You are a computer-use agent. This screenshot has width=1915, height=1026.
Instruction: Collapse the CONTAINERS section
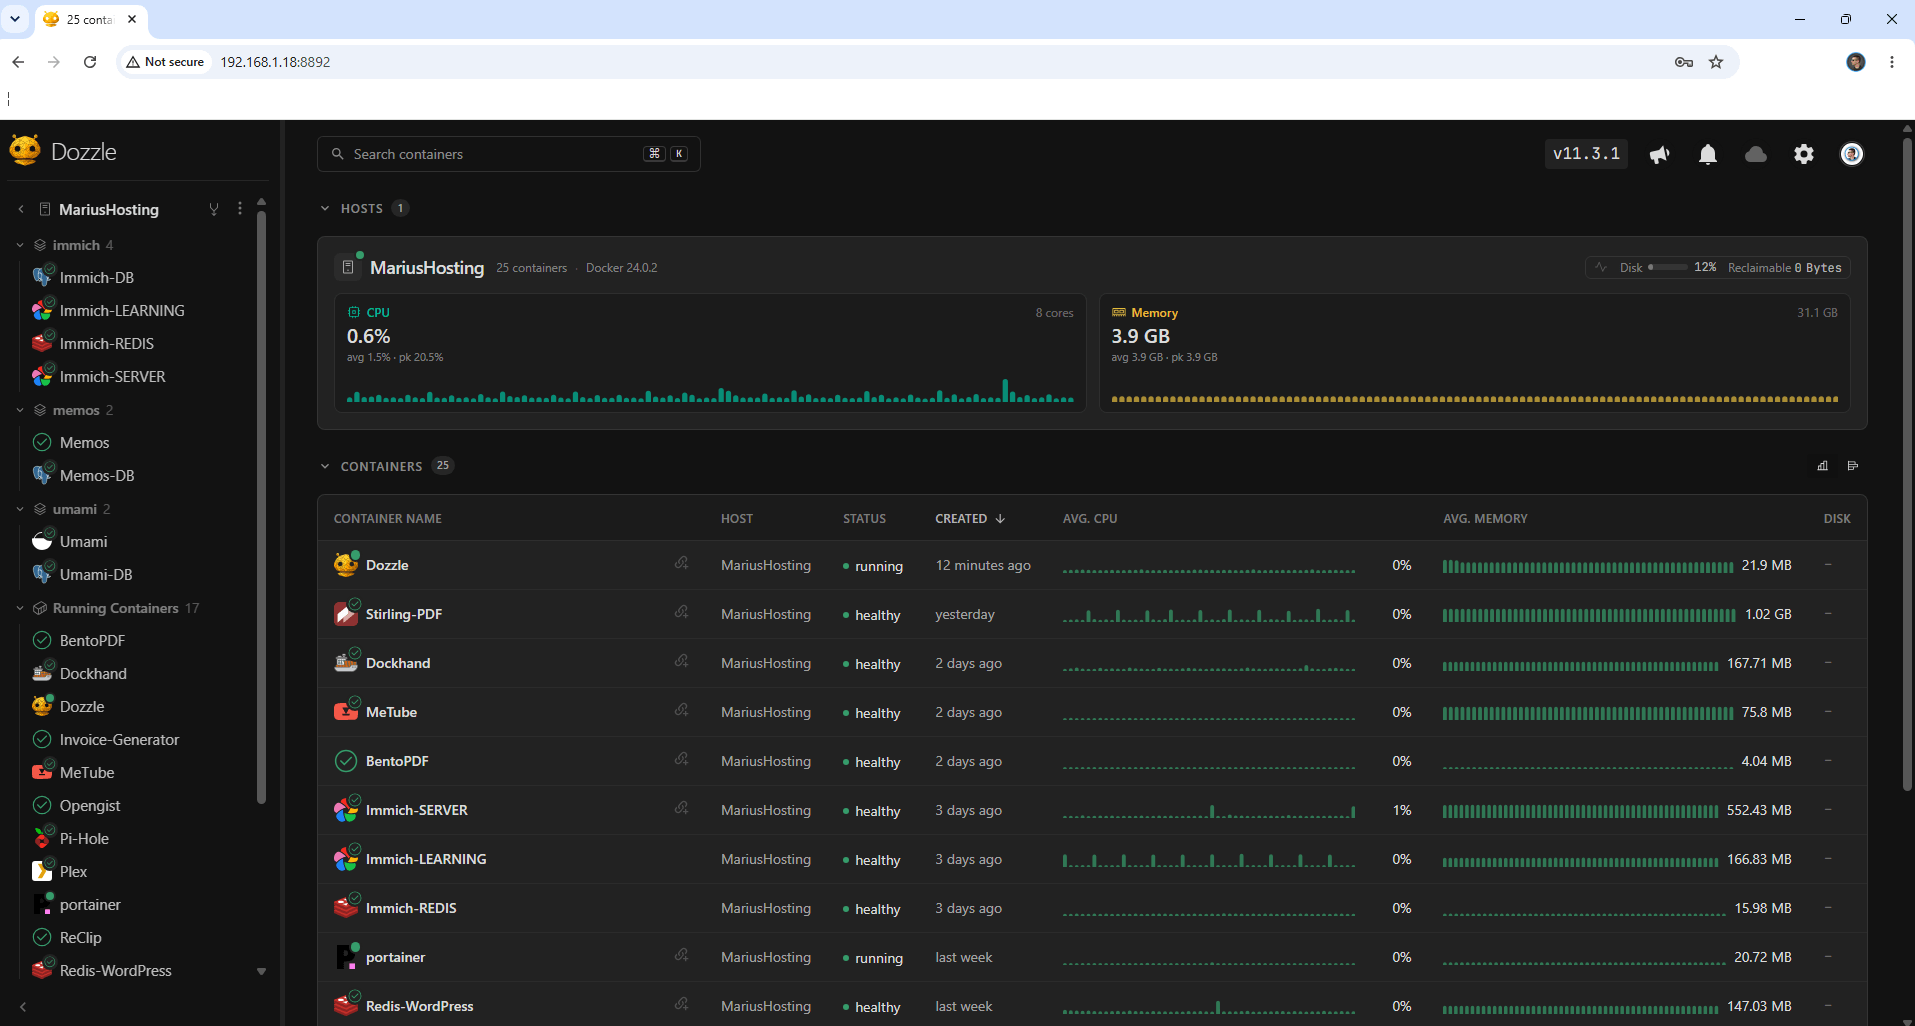click(x=325, y=466)
